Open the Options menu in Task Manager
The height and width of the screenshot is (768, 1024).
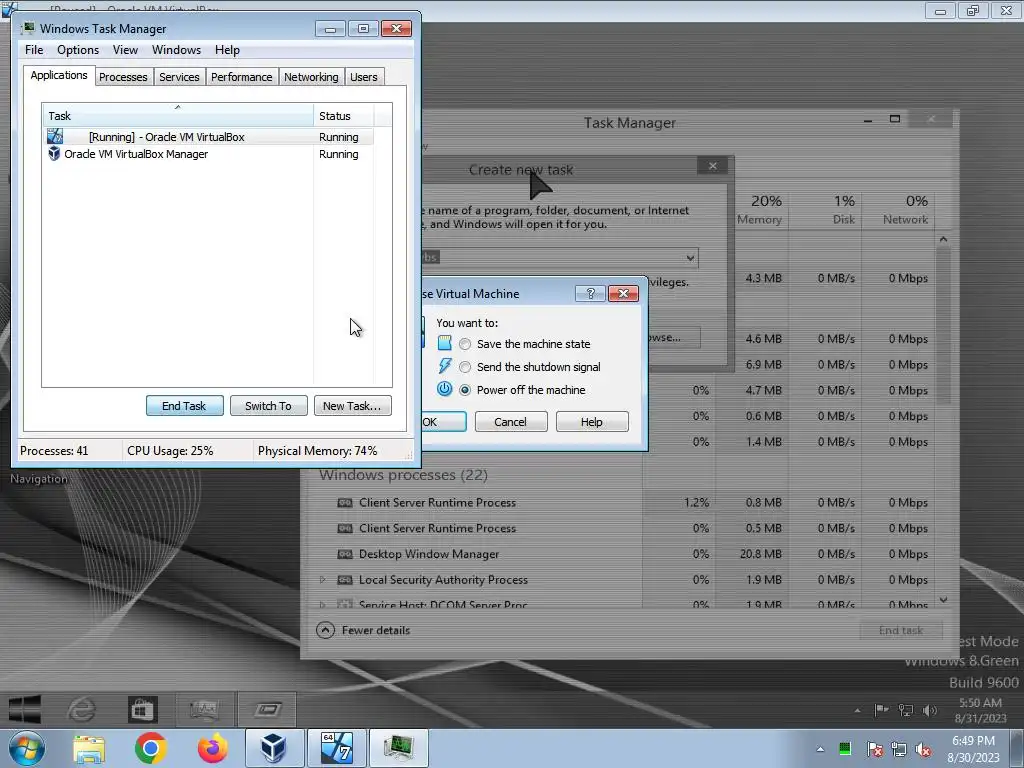pyautogui.click(x=78, y=50)
